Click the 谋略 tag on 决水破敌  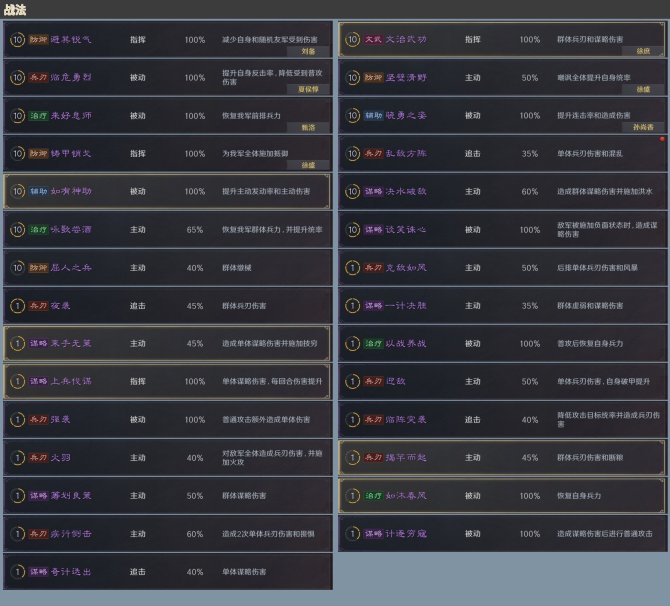pyautogui.click(x=373, y=191)
